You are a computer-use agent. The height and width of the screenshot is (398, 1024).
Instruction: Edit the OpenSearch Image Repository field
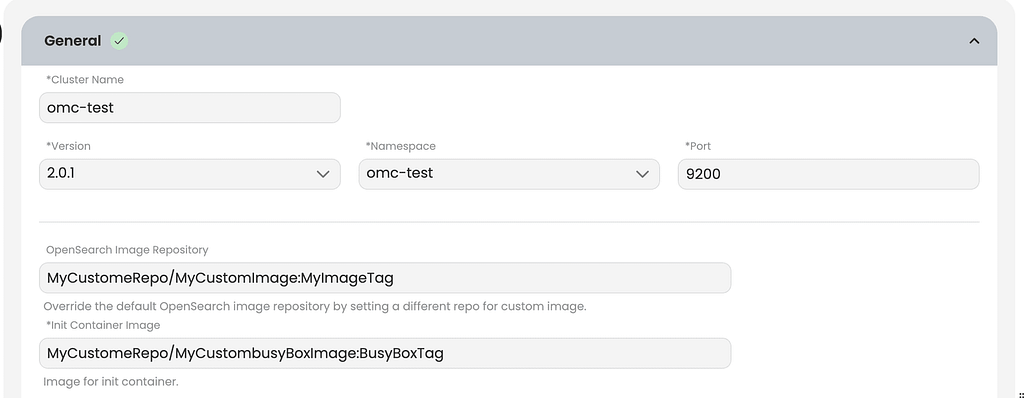(x=385, y=278)
